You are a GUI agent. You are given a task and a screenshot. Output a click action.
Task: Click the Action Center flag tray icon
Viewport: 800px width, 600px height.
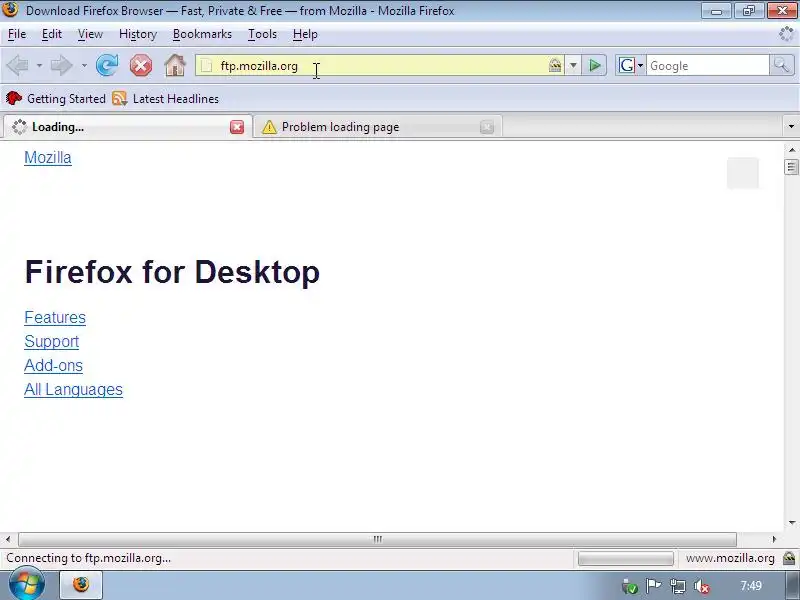pyautogui.click(x=654, y=586)
